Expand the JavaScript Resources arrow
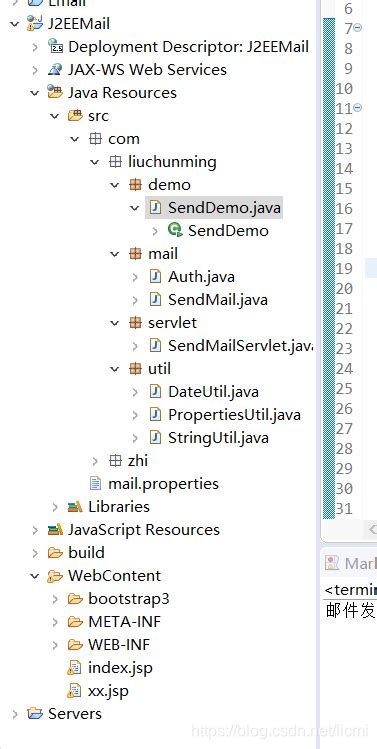377x749 pixels. (x=35, y=530)
